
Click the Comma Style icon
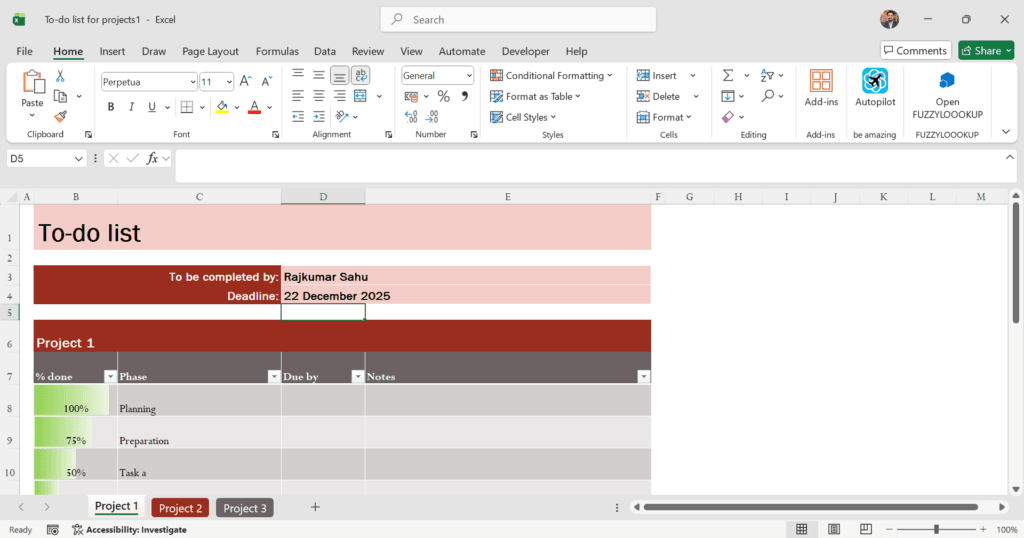point(464,97)
